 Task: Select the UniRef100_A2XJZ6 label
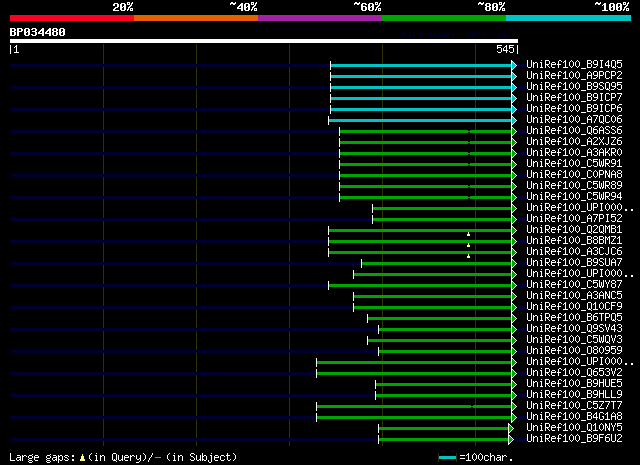click(574, 141)
